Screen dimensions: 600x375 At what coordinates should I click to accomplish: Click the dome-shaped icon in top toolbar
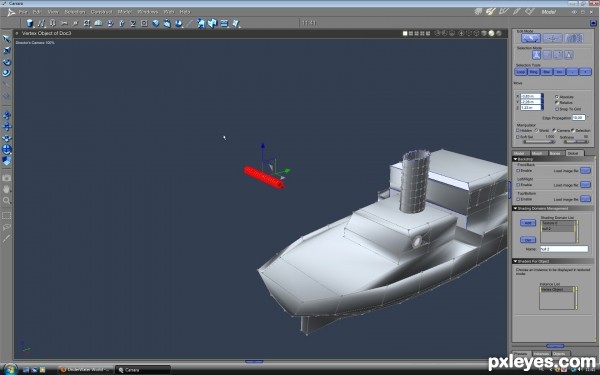click(98, 23)
